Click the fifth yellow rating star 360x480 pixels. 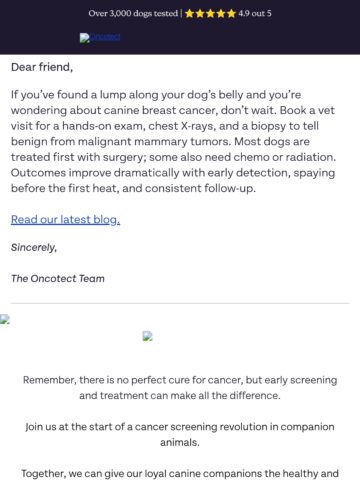(231, 14)
